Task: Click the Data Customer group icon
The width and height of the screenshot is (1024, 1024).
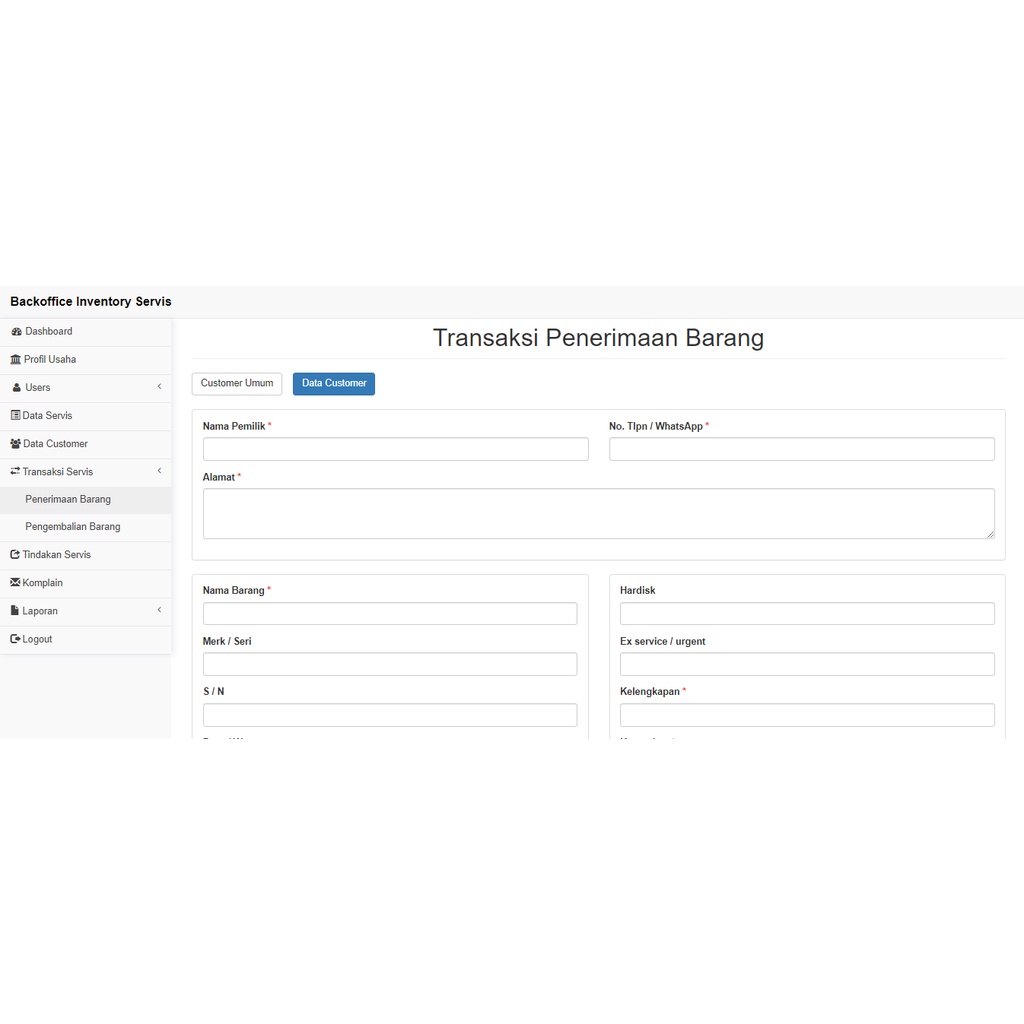Action: point(16,443)
